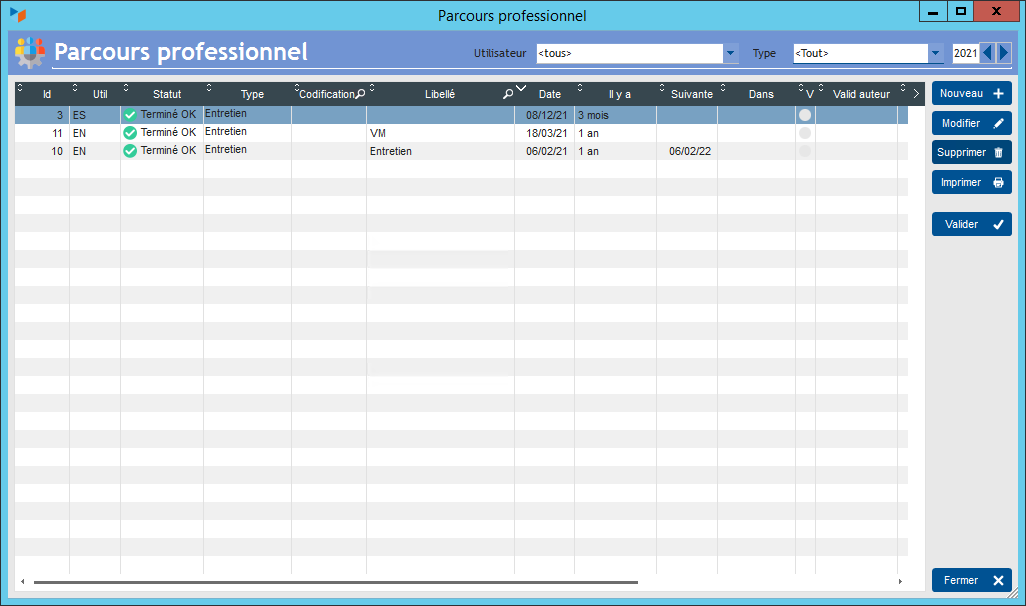This screenshot has width=1026, height=606.
Task: Expand the Type filter dropdown
Action: point(936,53)
